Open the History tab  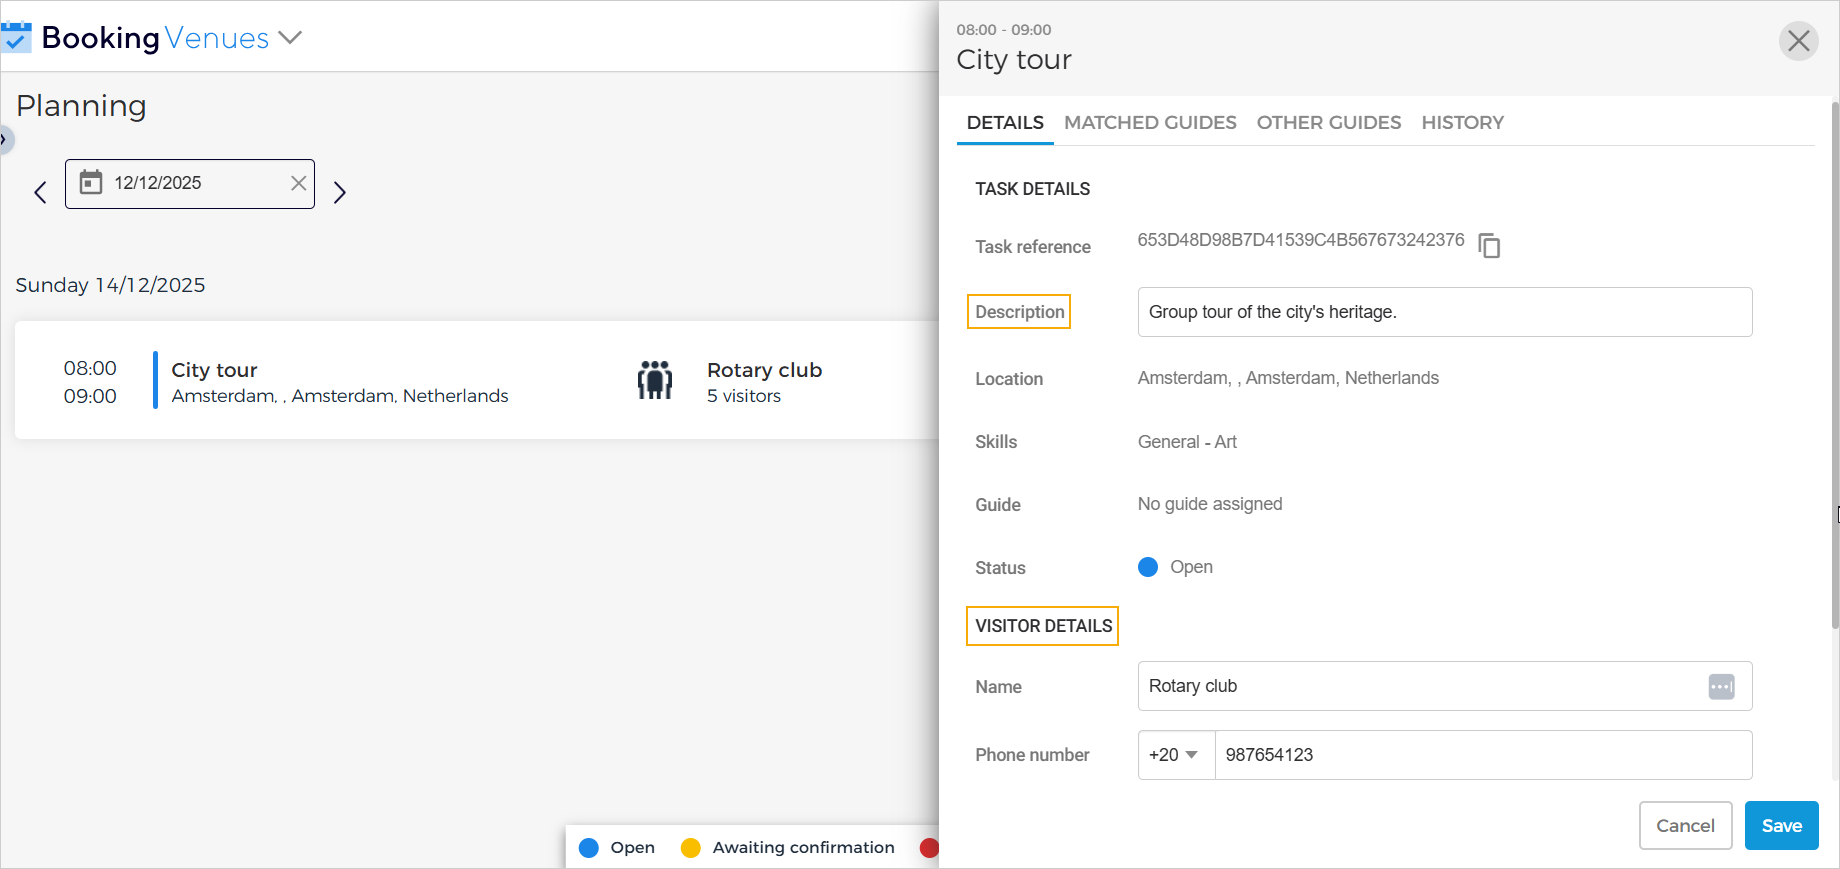tap(1462, 123)
